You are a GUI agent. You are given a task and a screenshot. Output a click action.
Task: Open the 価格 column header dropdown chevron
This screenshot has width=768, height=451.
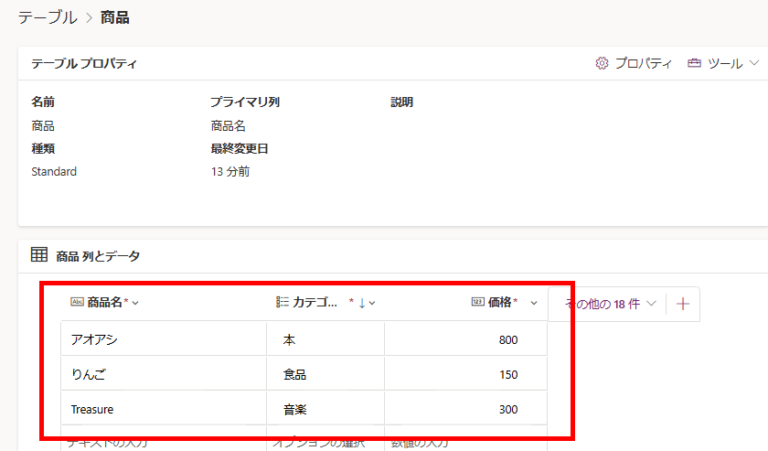(534, 303)
